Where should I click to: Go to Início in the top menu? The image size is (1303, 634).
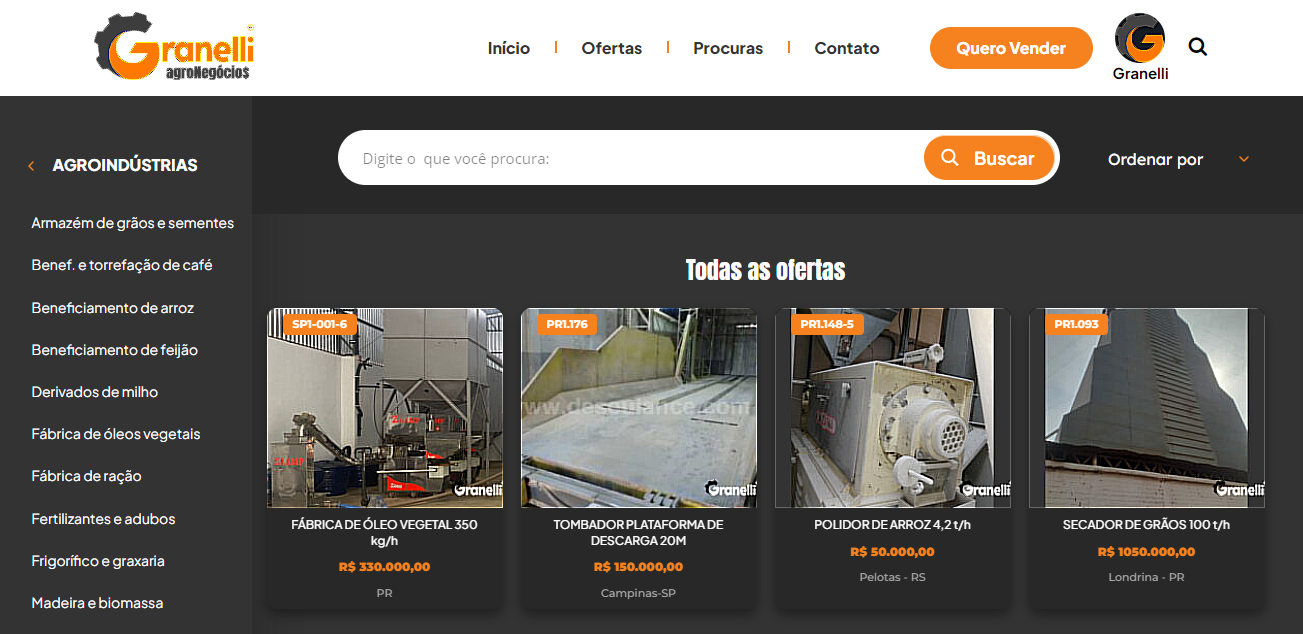point(509,48)
